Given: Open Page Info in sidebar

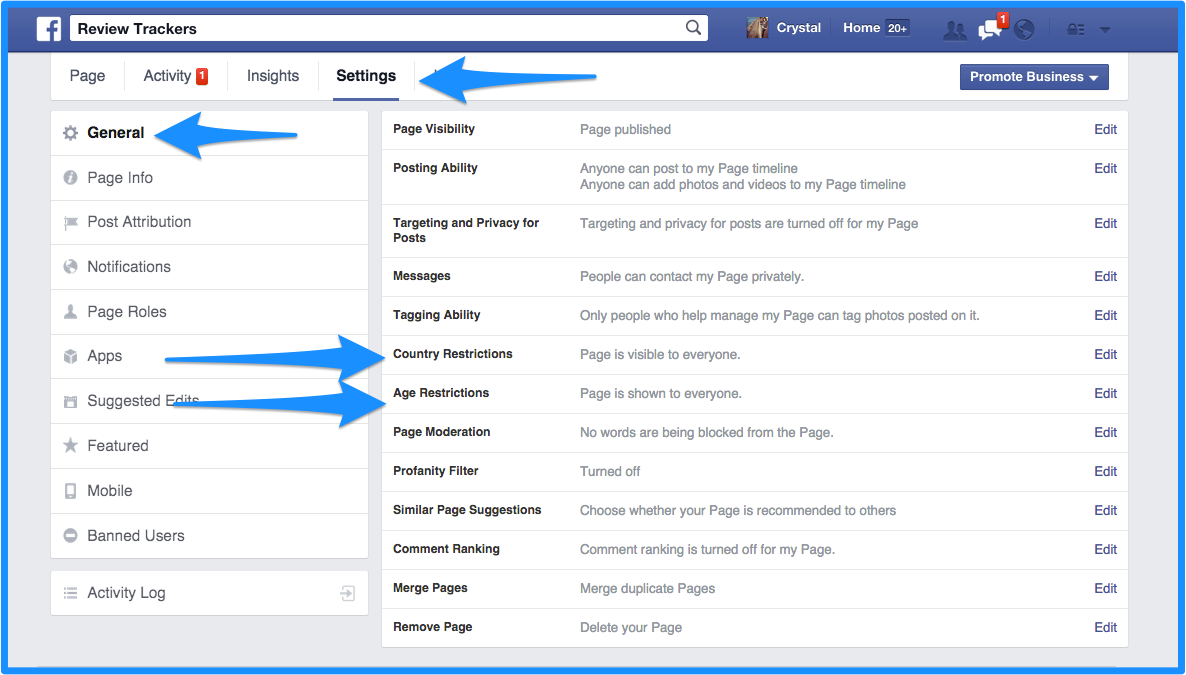Looking at the screenshot, I should coord(210,178).
